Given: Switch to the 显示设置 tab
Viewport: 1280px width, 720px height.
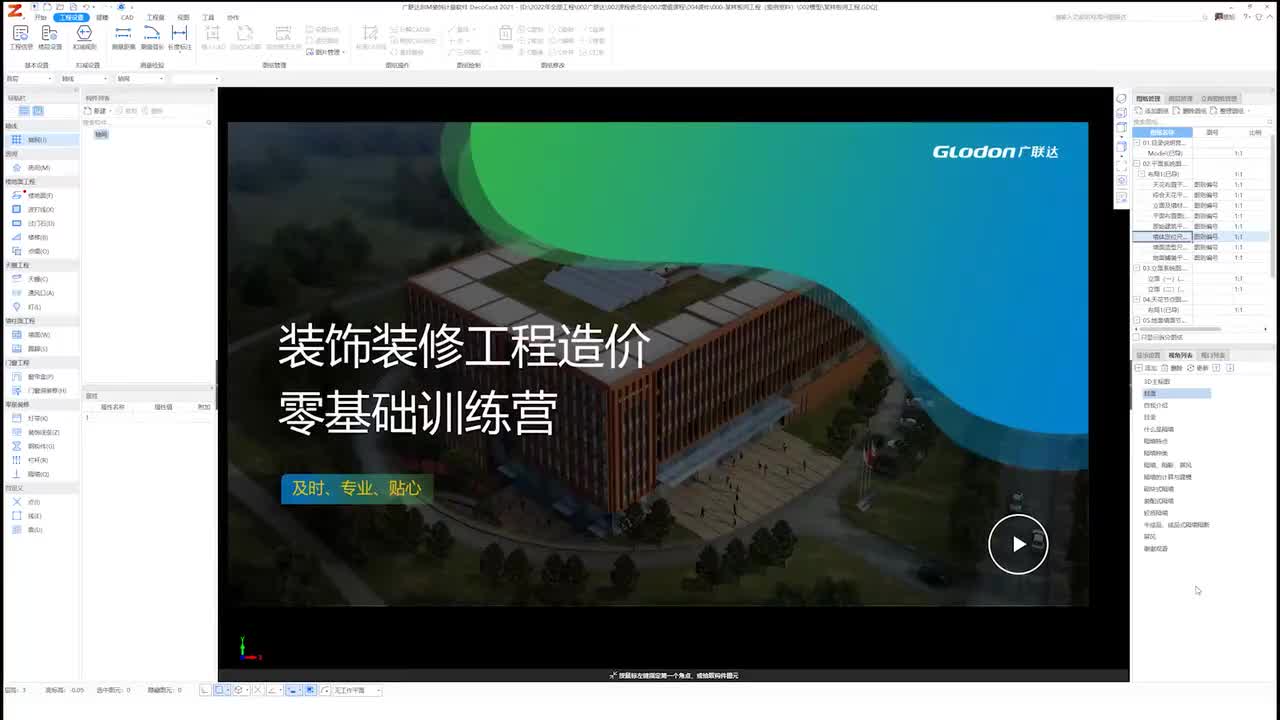Looking at the screenshot, I should (x=1147, y=355).
